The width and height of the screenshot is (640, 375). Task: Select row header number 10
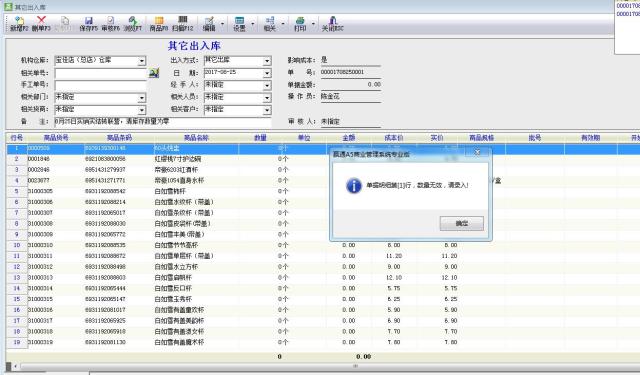click(17, 245)
